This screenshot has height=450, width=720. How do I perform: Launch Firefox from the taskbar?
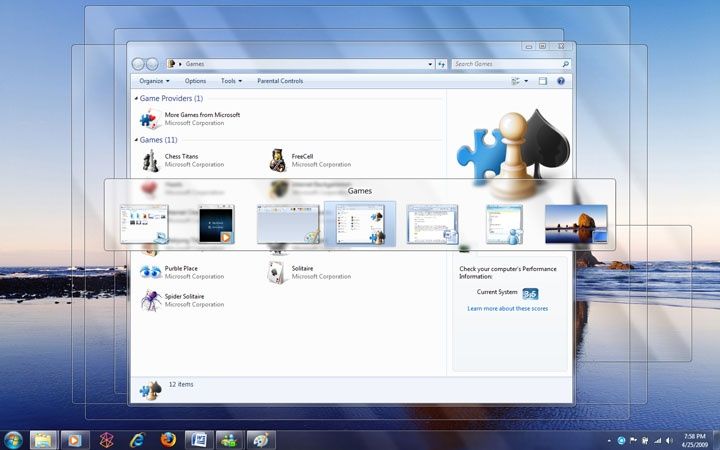[x=168, y=440]
